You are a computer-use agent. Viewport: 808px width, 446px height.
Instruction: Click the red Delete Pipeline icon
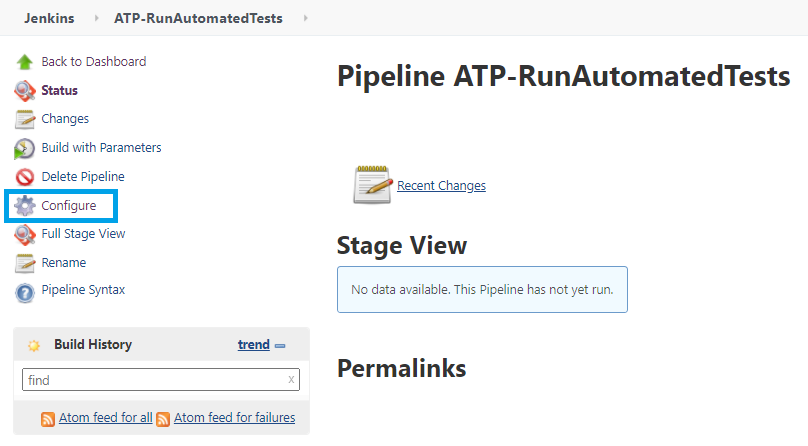pos(24,177)
